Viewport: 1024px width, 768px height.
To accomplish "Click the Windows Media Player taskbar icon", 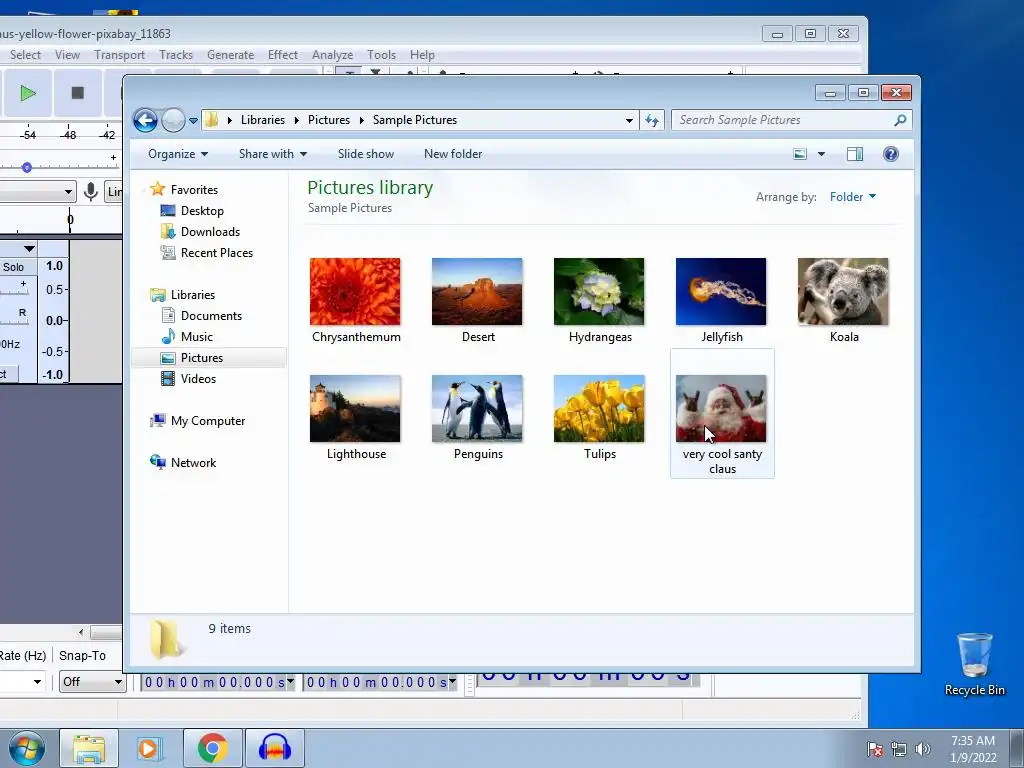I will pyautogui.click(x=150, y=748).
